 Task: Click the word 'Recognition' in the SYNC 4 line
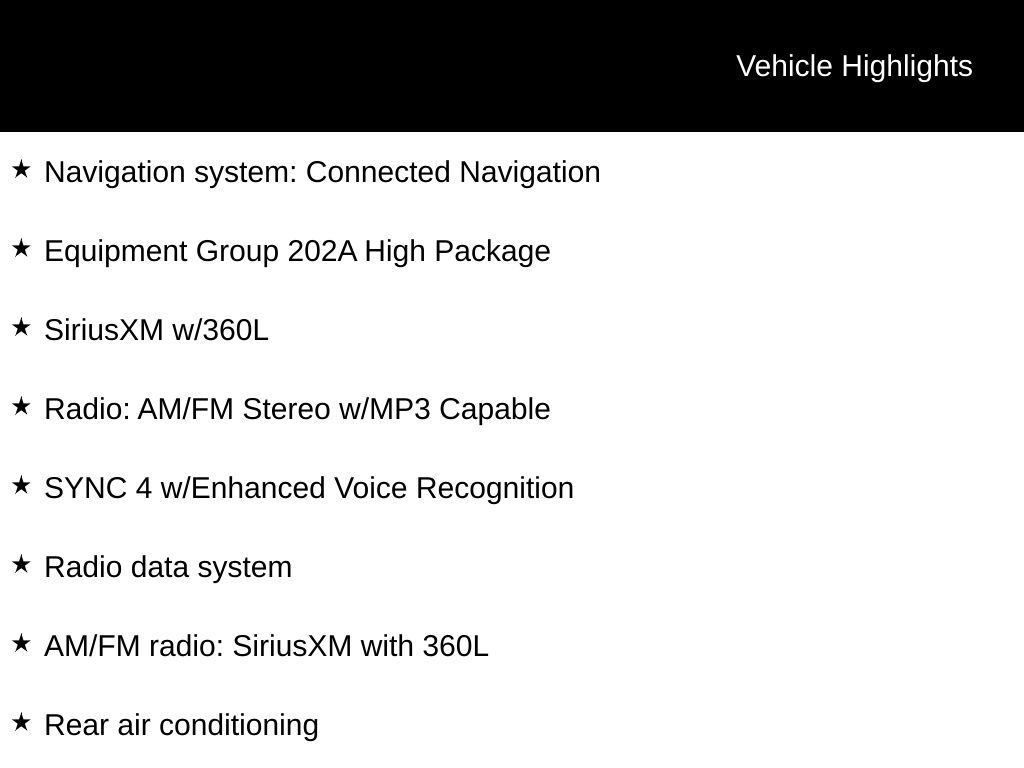click(x=494, y=488)
